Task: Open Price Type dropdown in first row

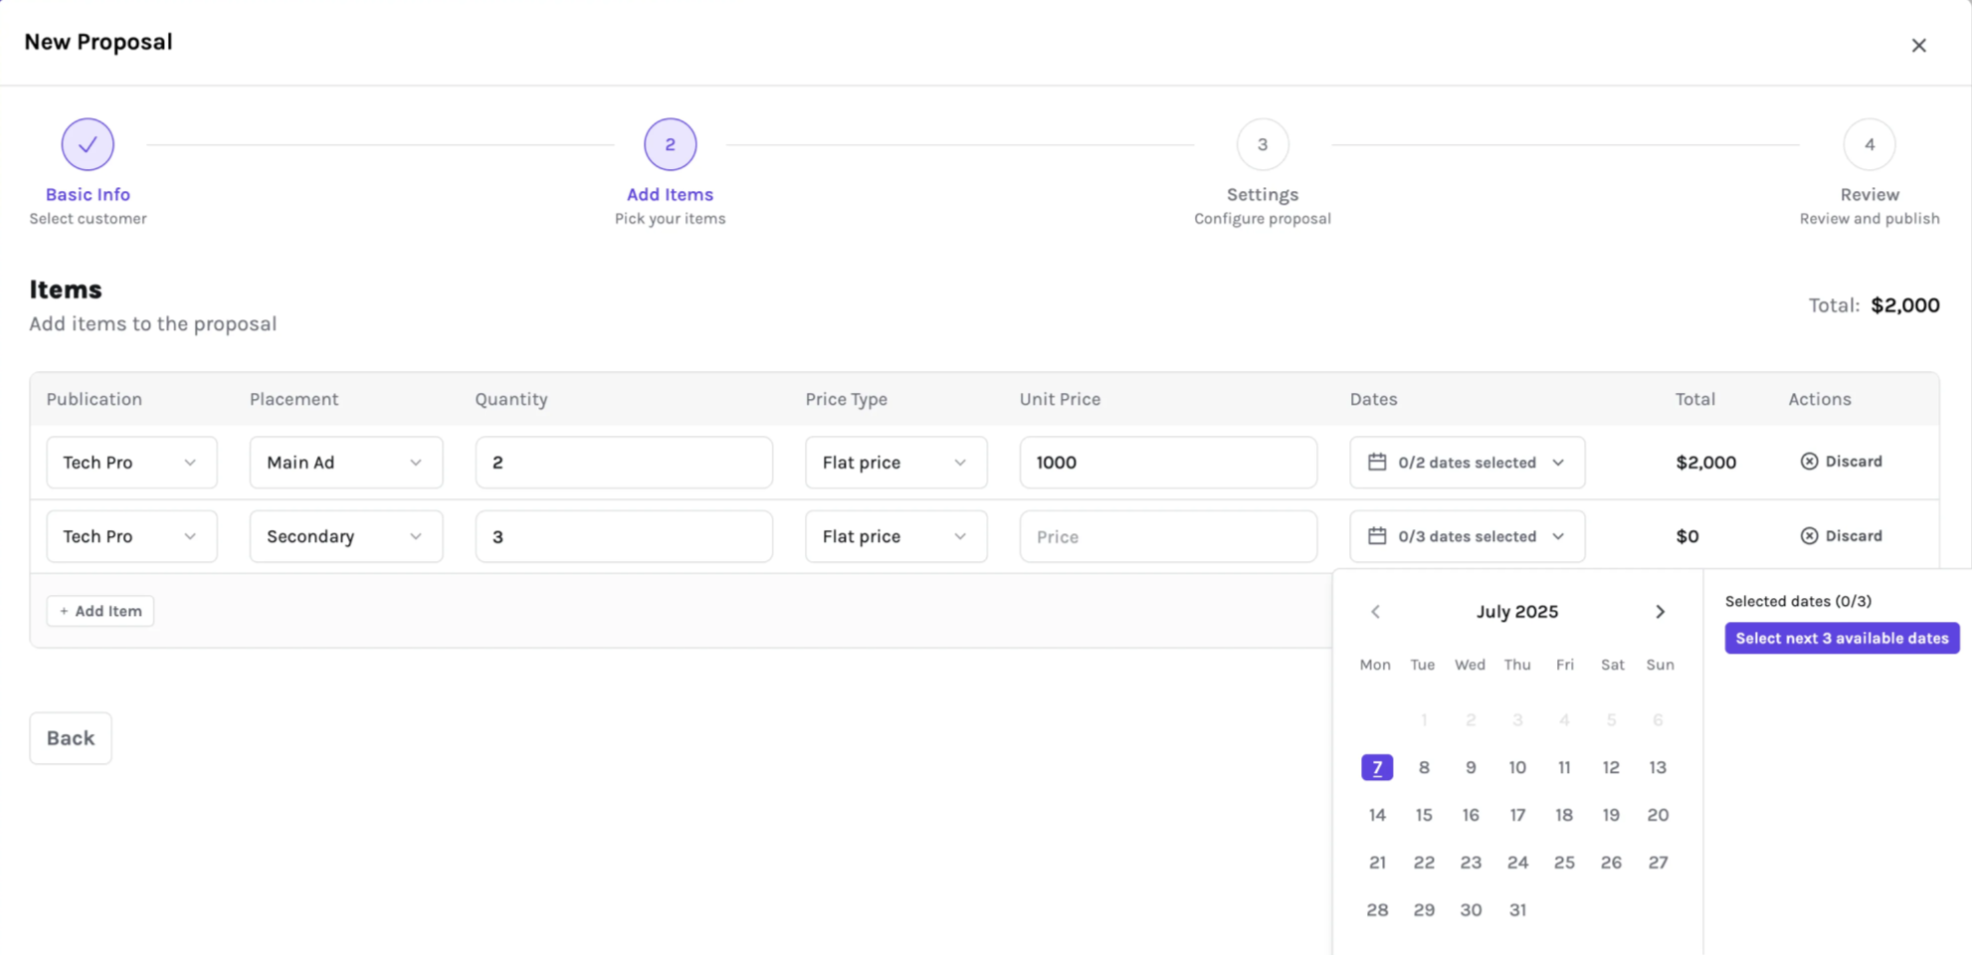Action: tap(896, 462)
